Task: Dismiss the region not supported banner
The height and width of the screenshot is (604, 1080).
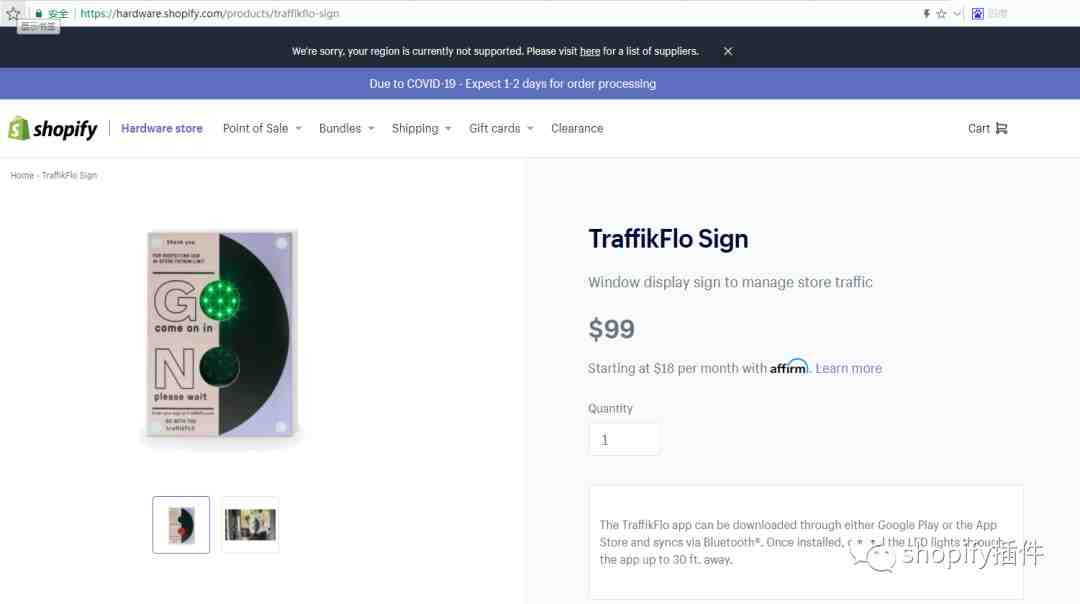Action: click(x=728, y=51)
